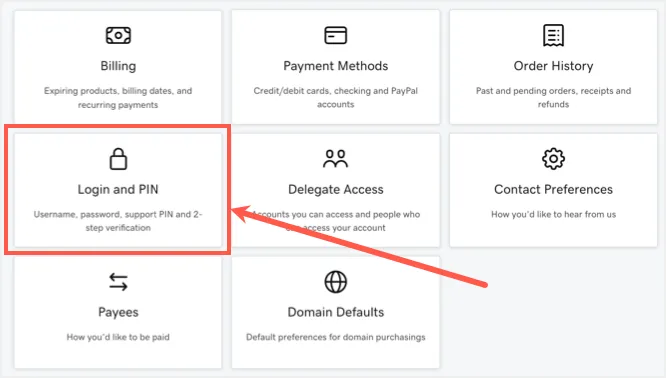Image resolution: width=666 pixels, height=378 pixels.
Task: Click 'Default preferences for domain purchasings' text
Action: point(336,337)
